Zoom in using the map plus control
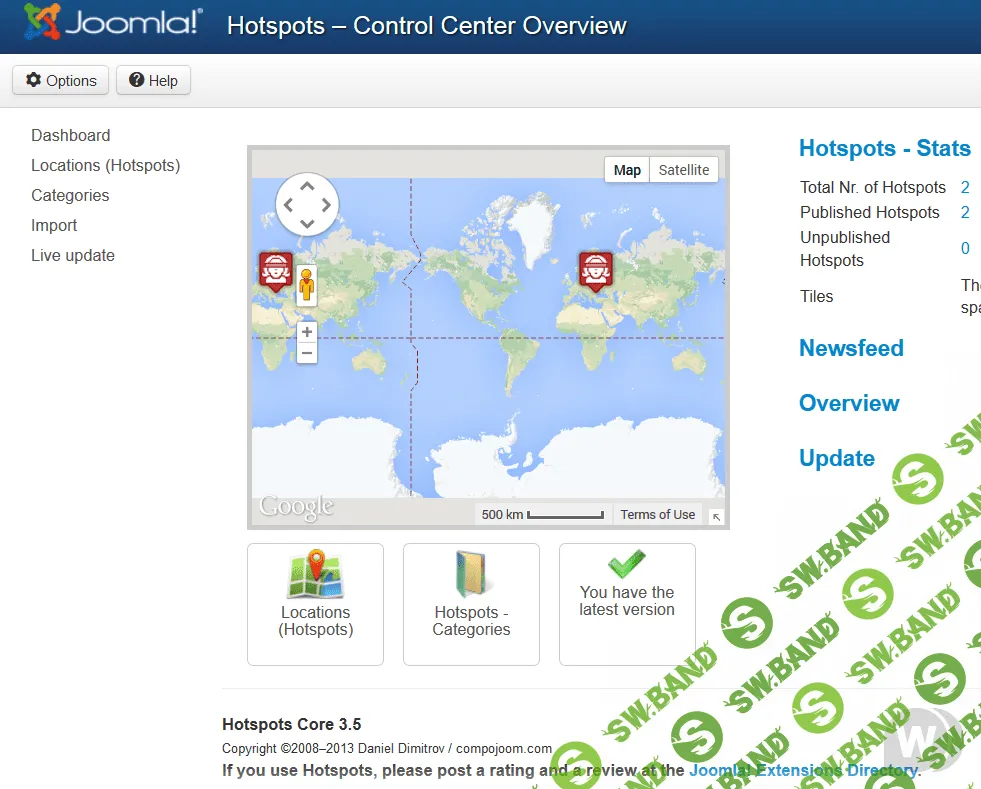Image resolution: width=981 pixels, height=789 pixels. tap(307, 331)
